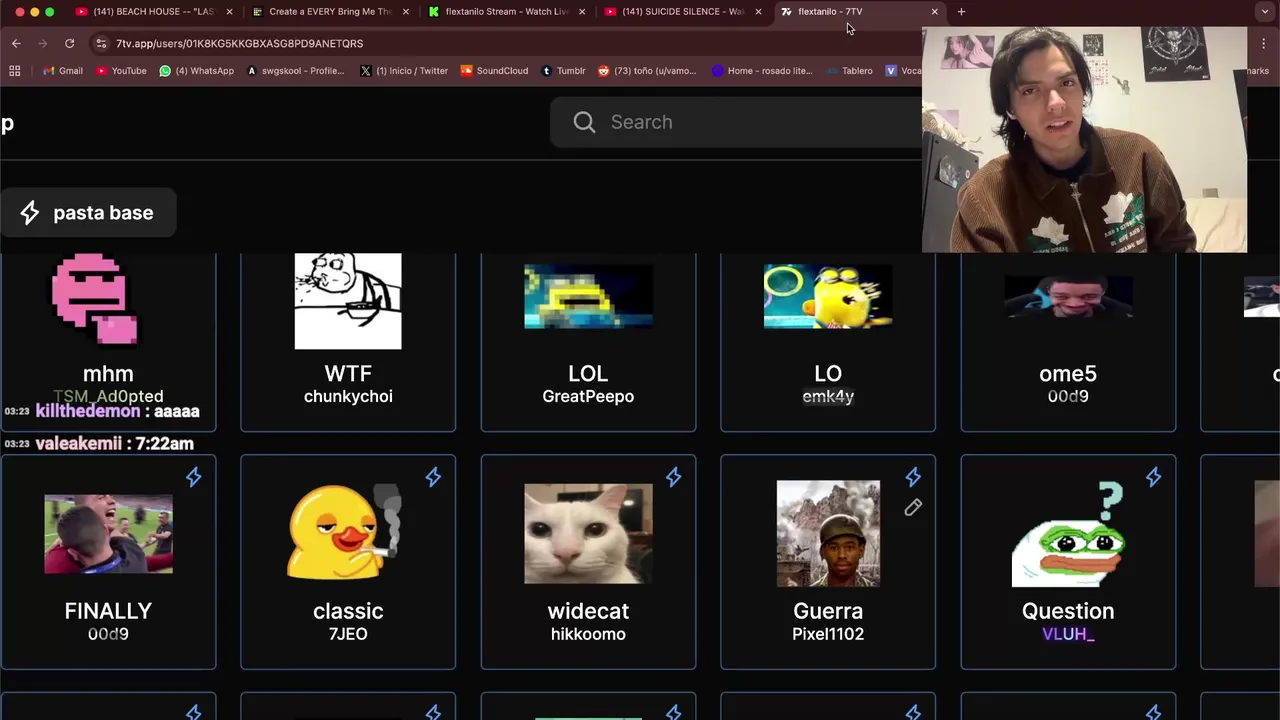Click the lightning icon beside pasta base
This screenshot has width=1280, height=720.
[x=30, y=212]
